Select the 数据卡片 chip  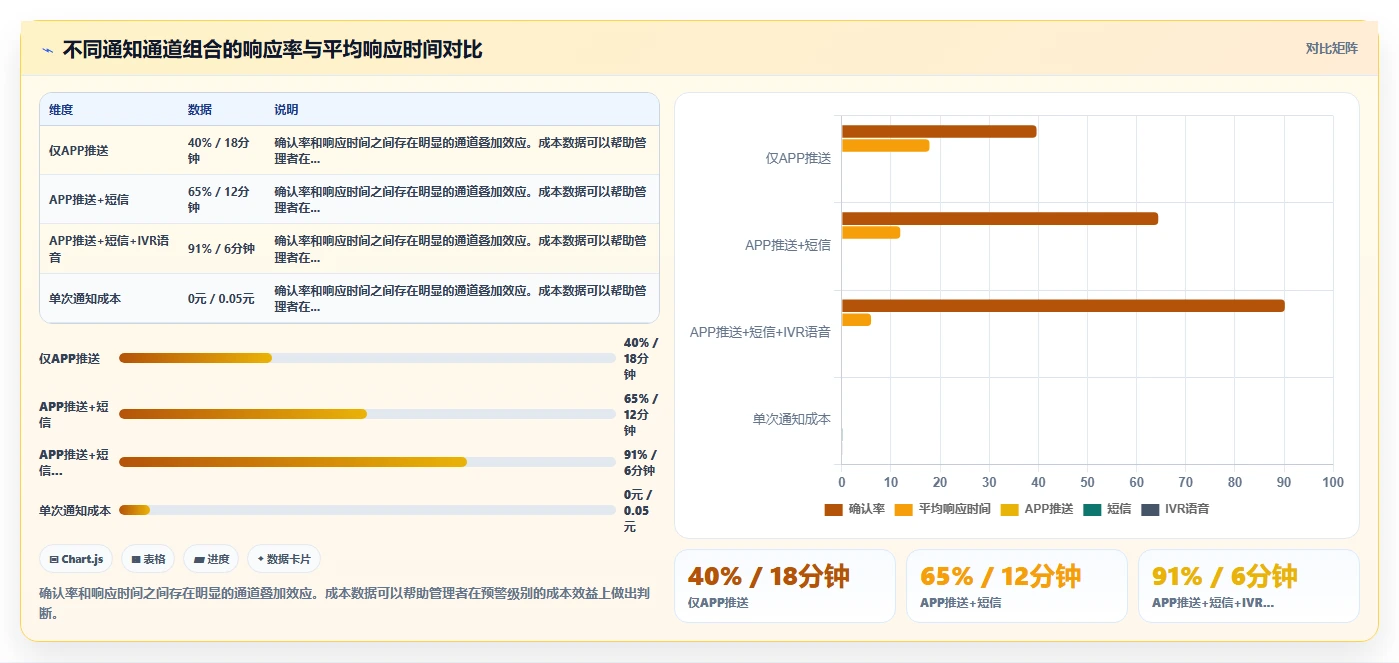click(284, 559)
